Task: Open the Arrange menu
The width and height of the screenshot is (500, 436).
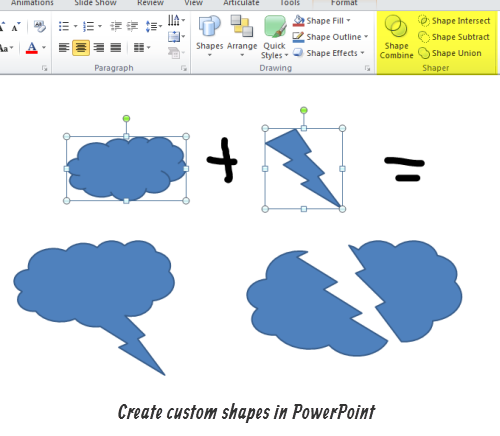Action: click(242, 36)
